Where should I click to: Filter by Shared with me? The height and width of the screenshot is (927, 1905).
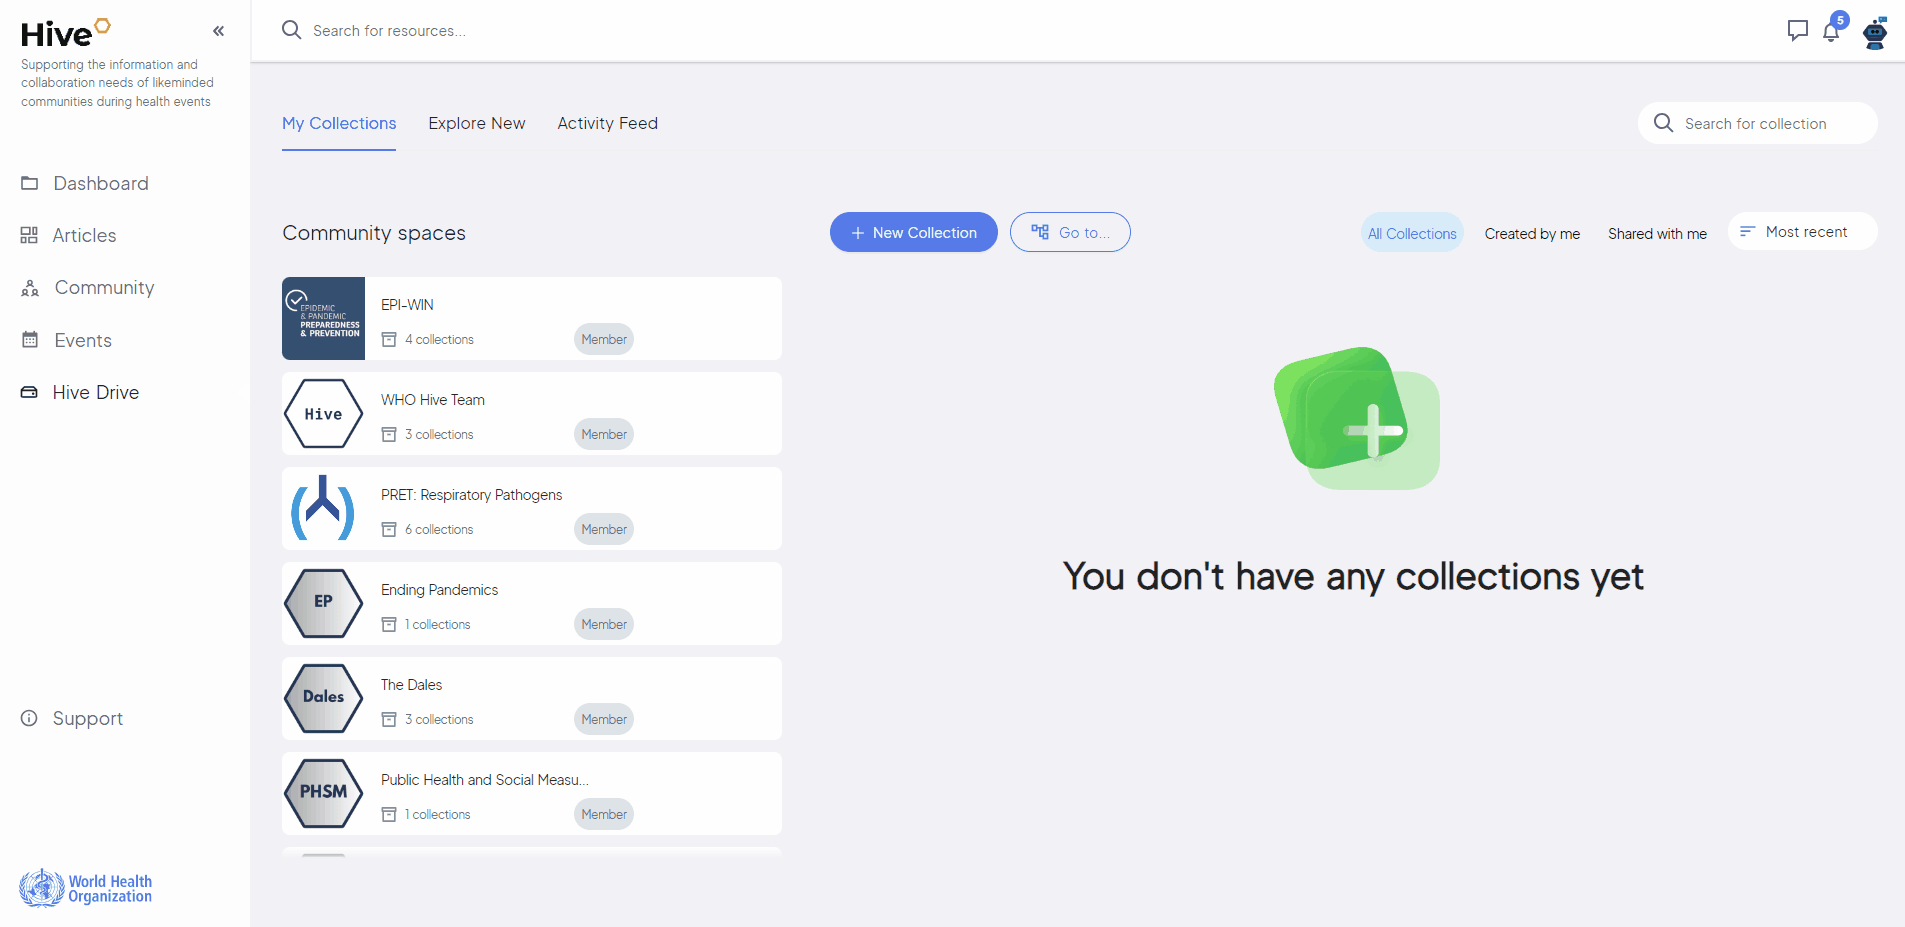pyautogui.click(x=1656, y=233)
